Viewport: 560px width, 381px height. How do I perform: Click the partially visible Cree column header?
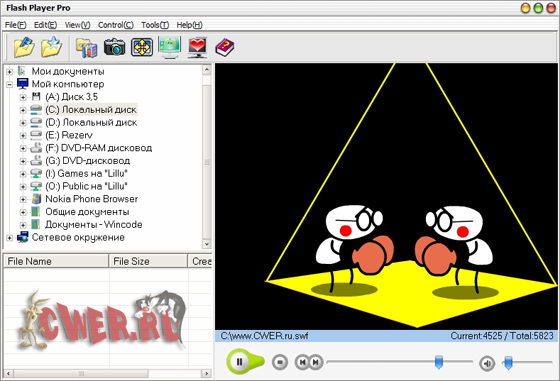coord(200,261)
